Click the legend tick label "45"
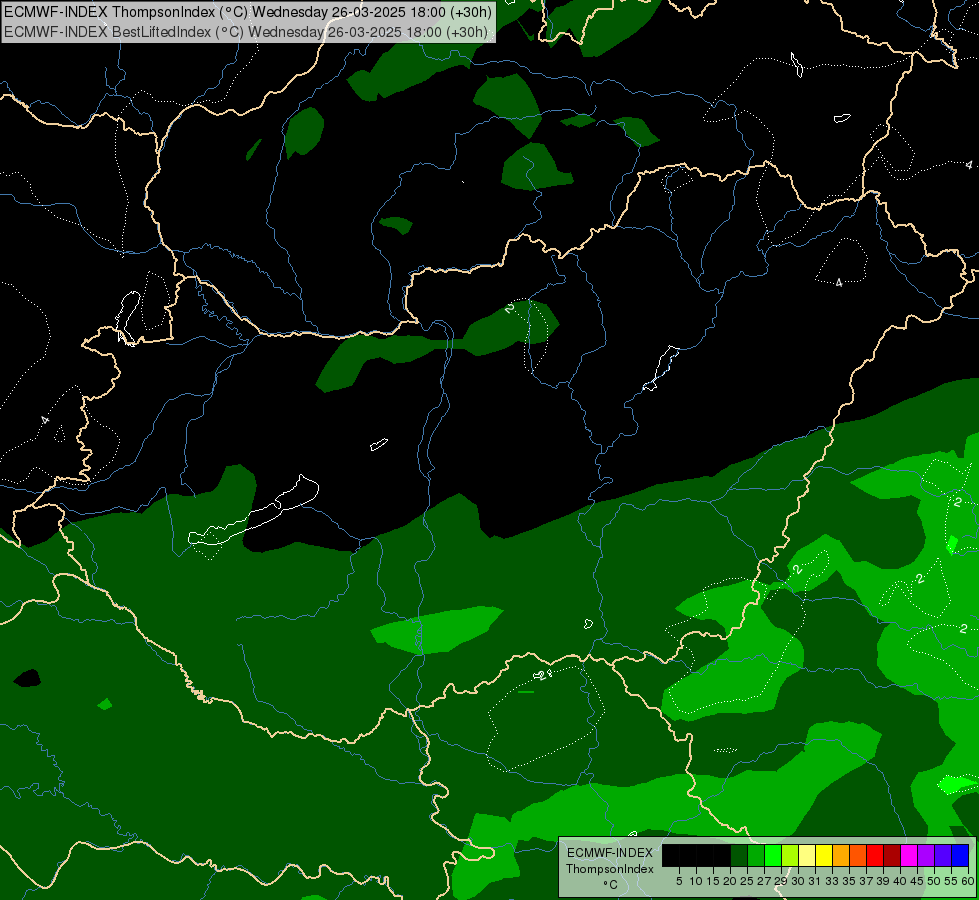979x900 pixels. (x=917, y=881)
